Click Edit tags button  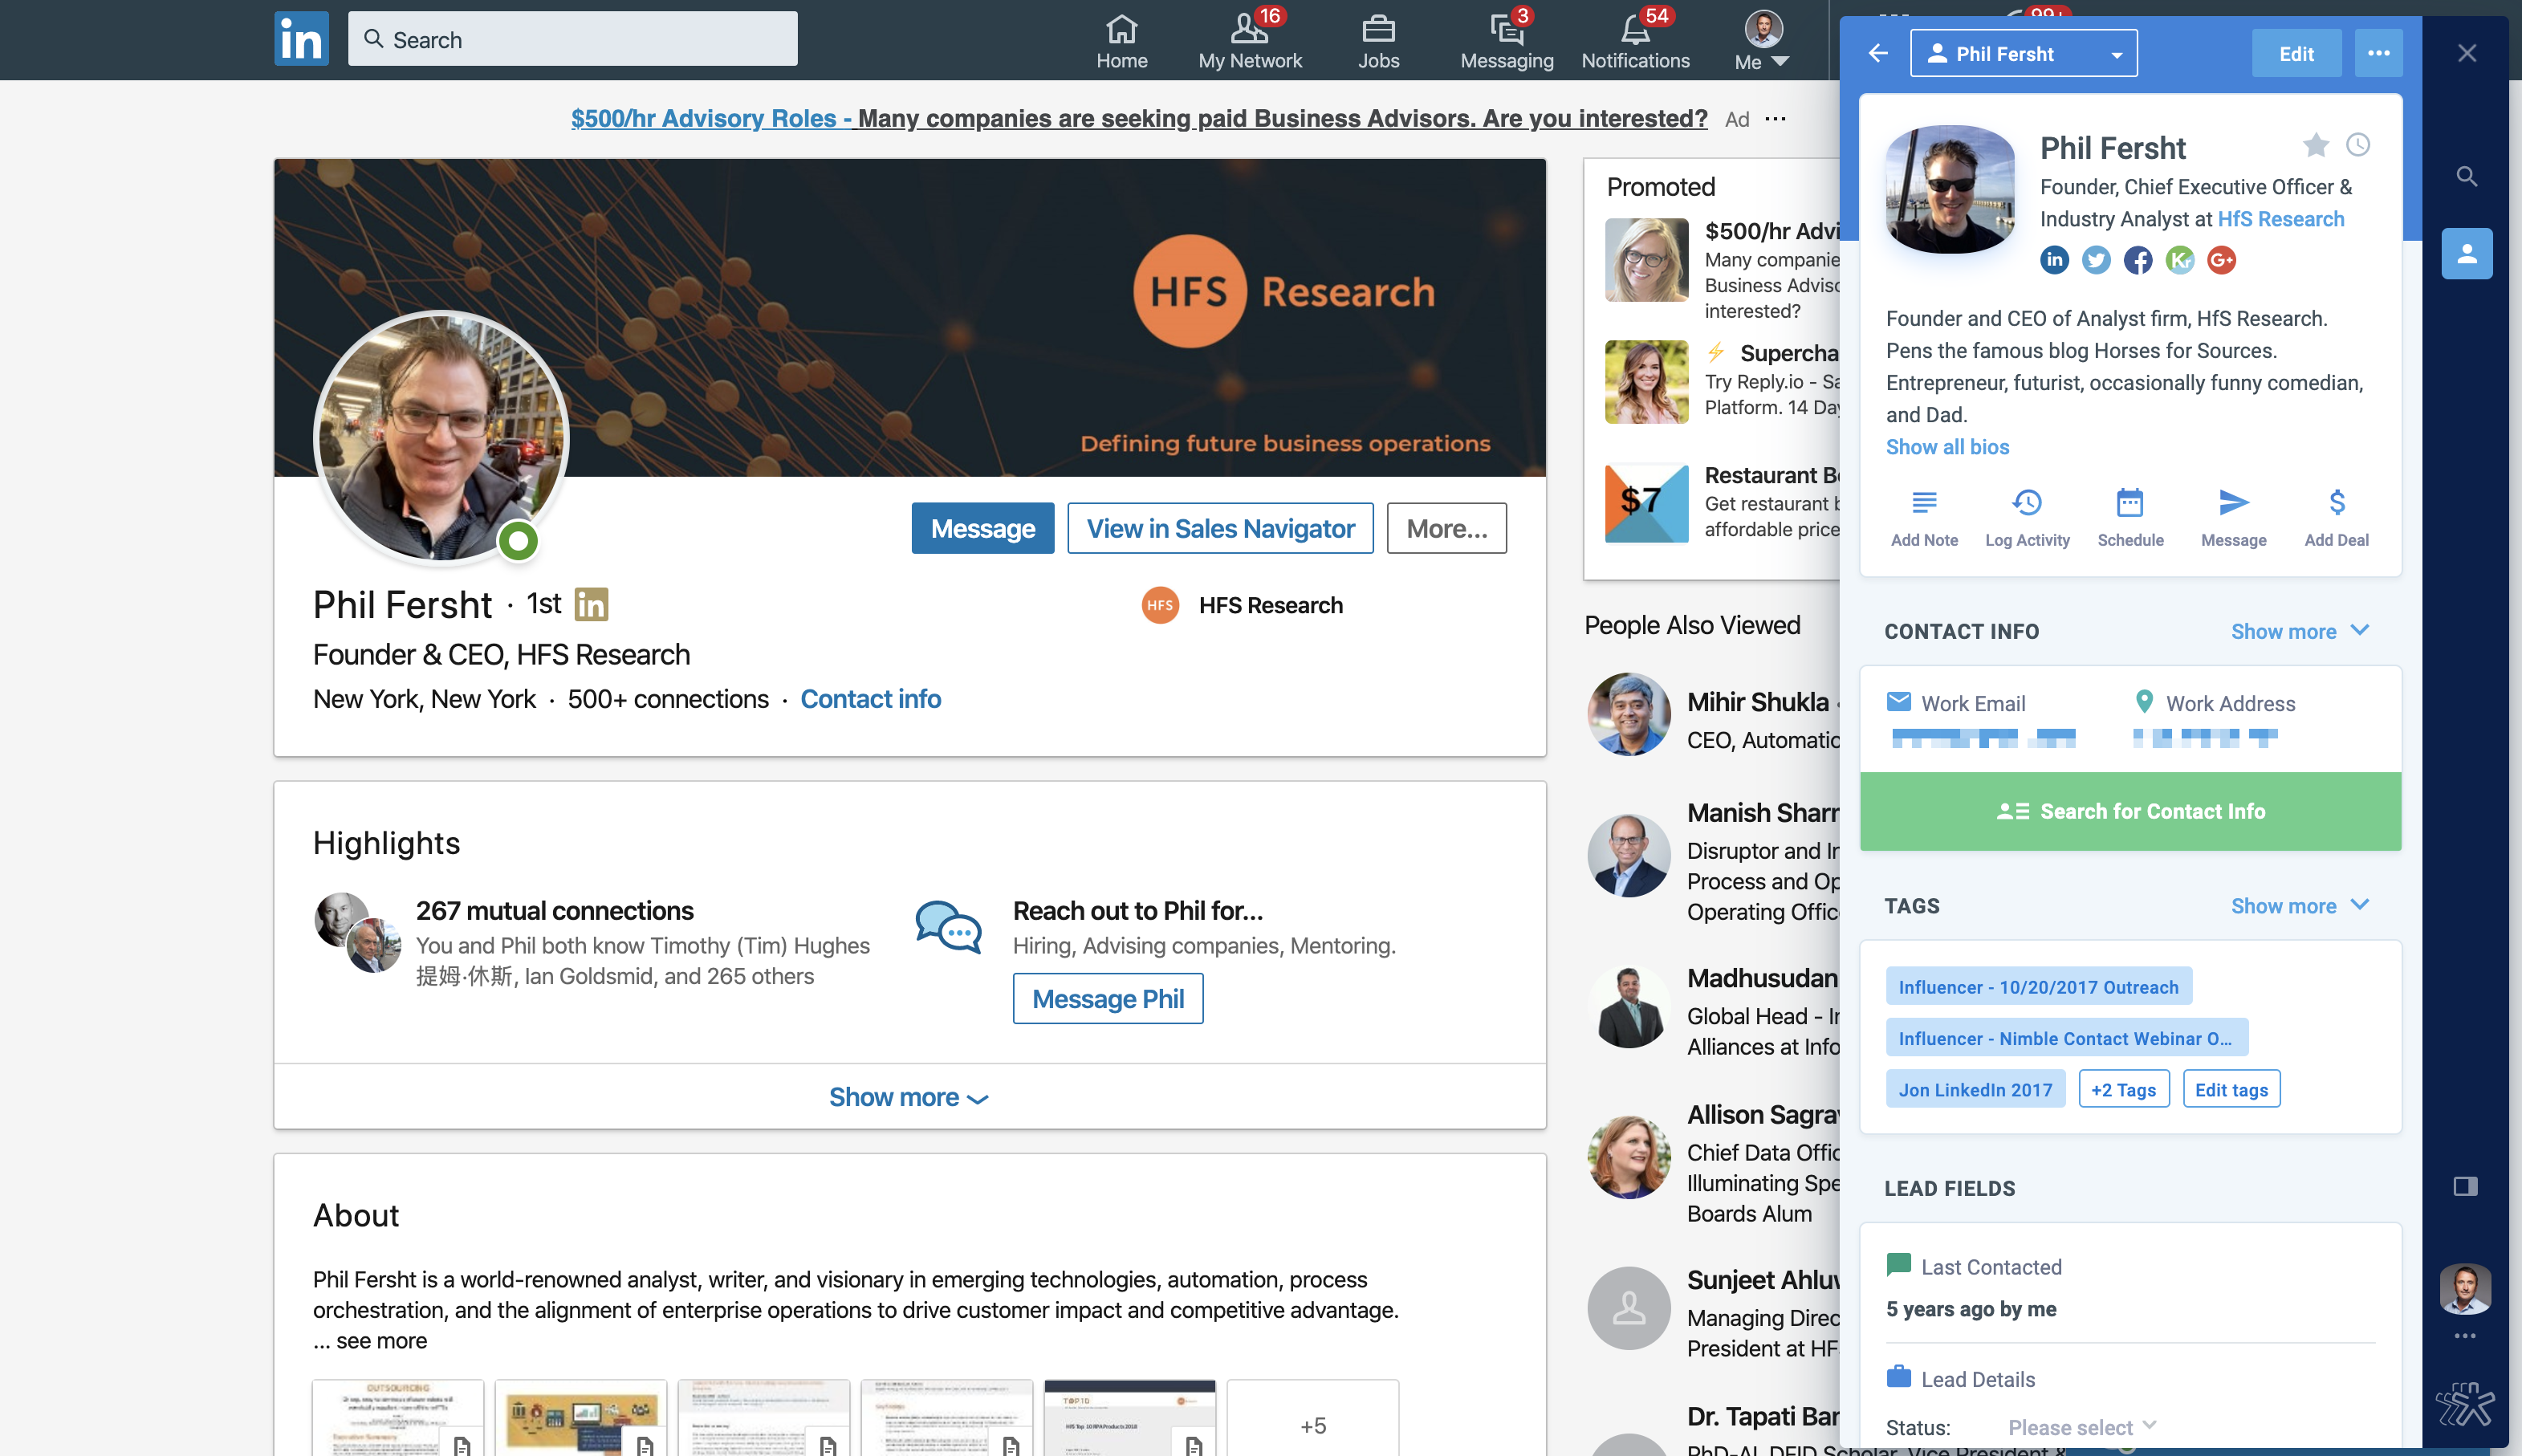click(x=2231, y=1089)
